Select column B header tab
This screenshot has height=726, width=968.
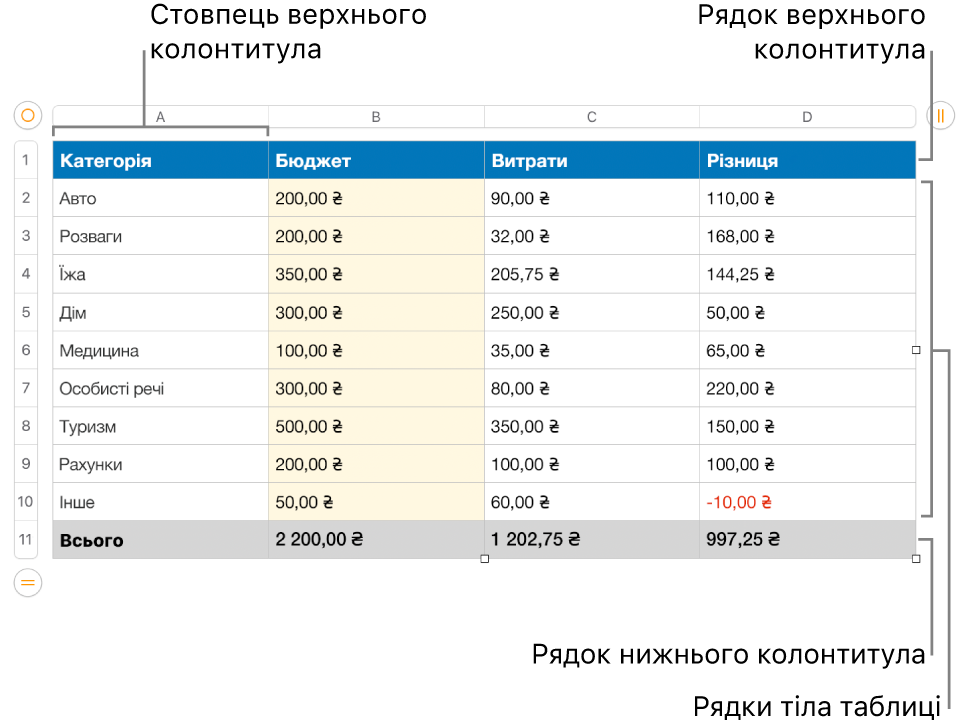pyautogui.click(x=376, y=117)
